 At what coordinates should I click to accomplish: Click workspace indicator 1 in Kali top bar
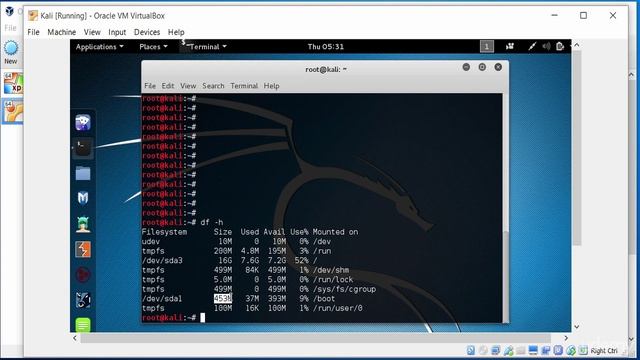tap(487, 47)
